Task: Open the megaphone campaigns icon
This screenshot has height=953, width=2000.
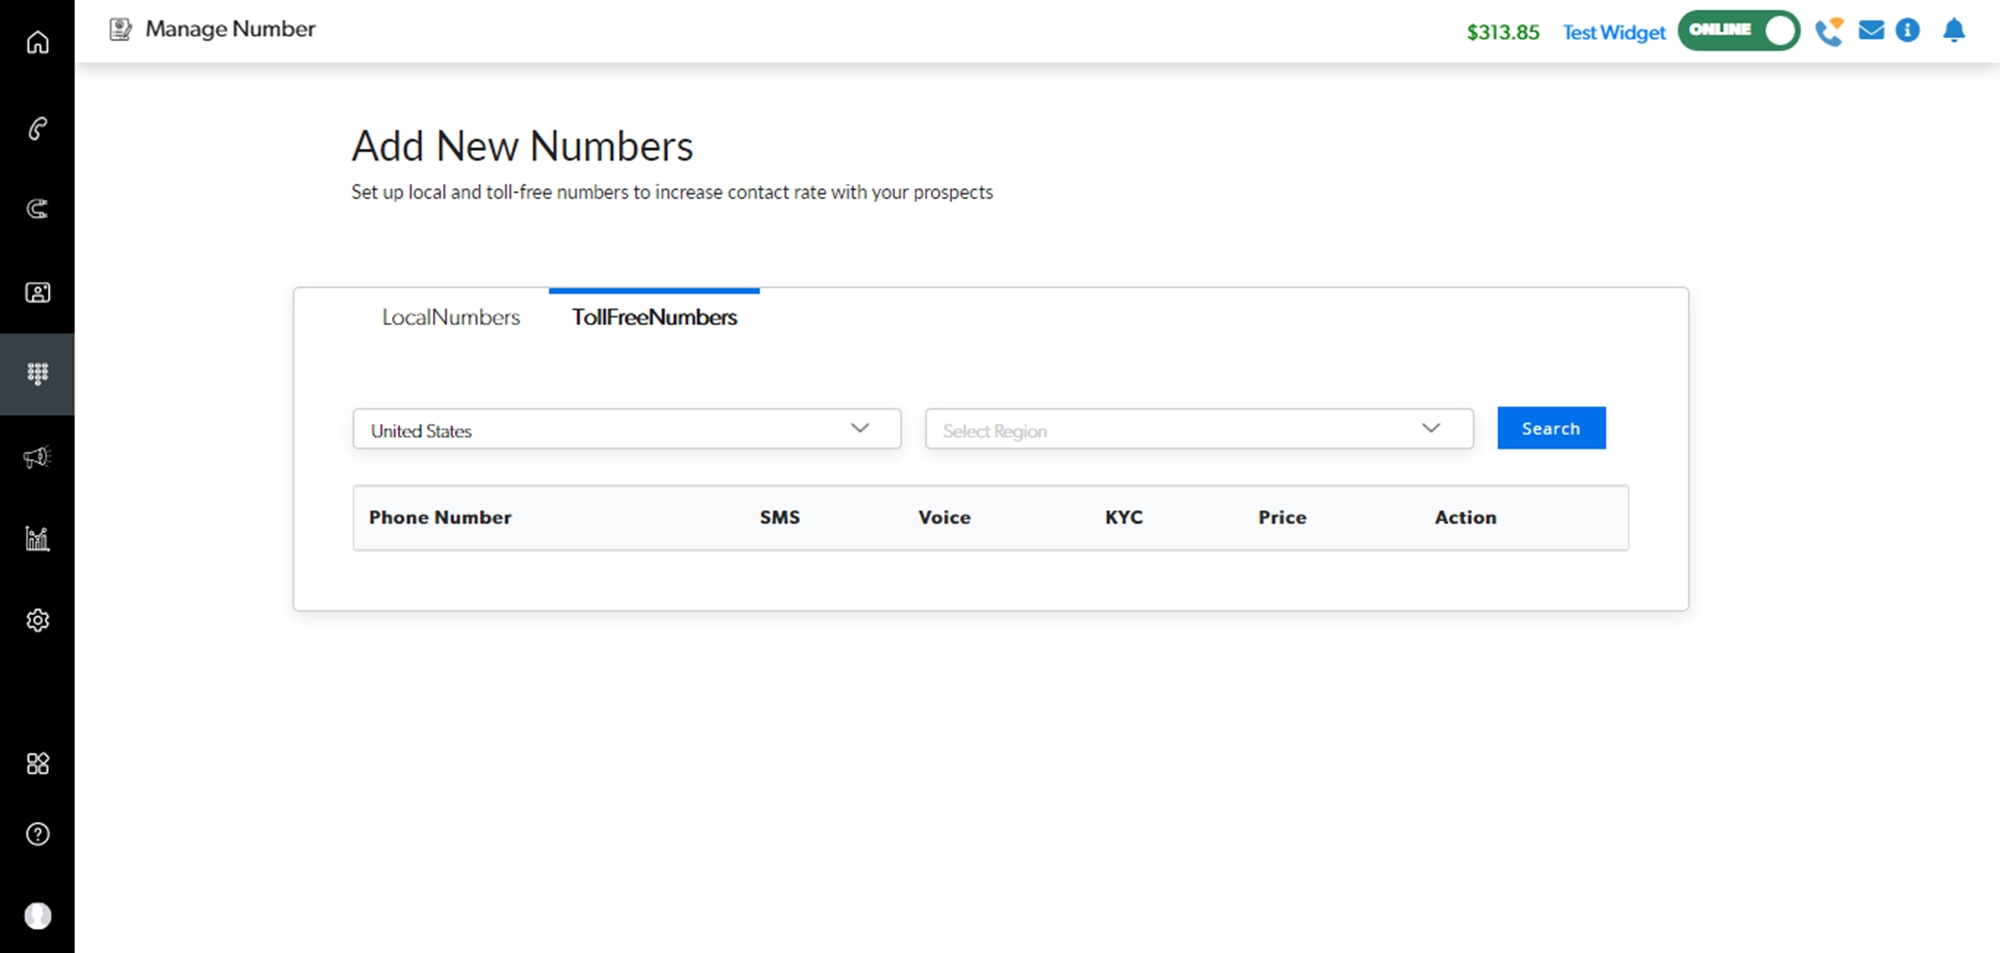Action: click(x=37, y=458)
